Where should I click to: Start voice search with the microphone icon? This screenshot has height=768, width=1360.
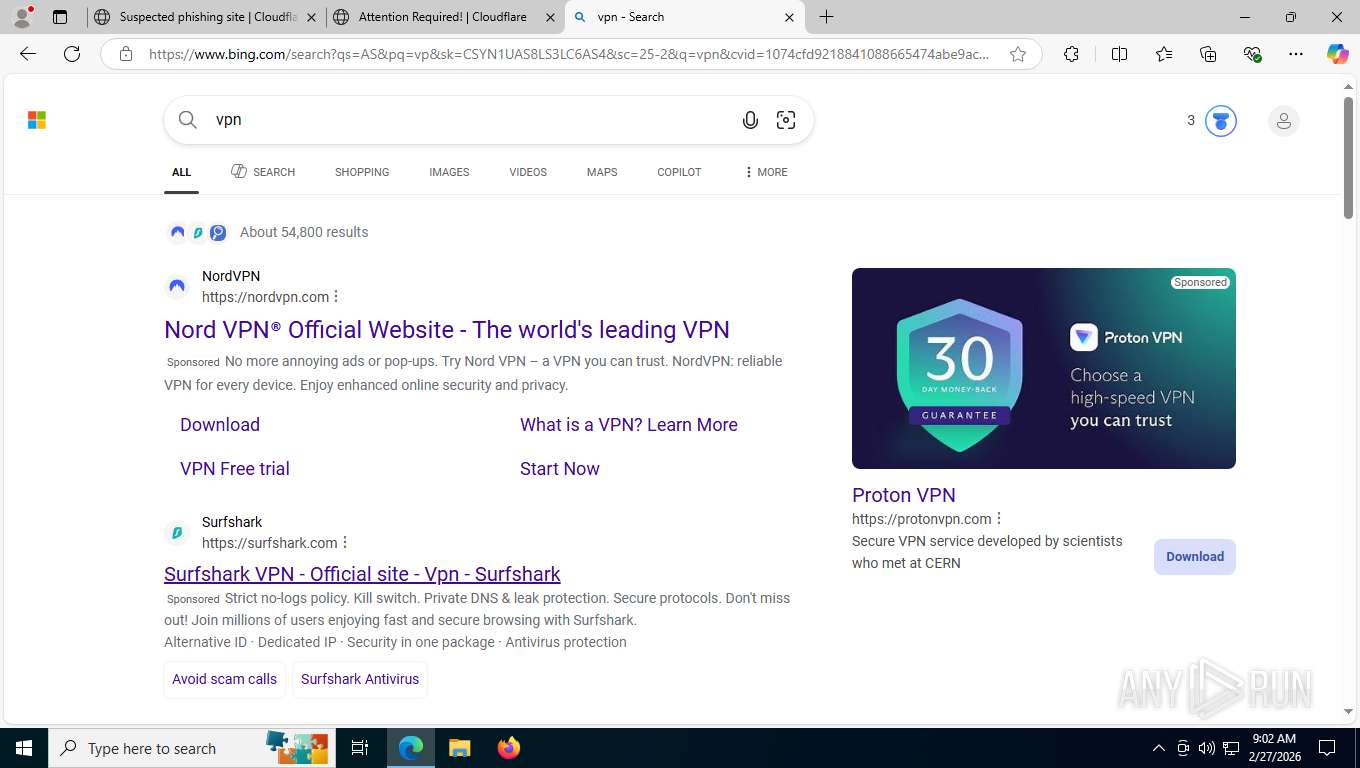(x=750, y=120)
